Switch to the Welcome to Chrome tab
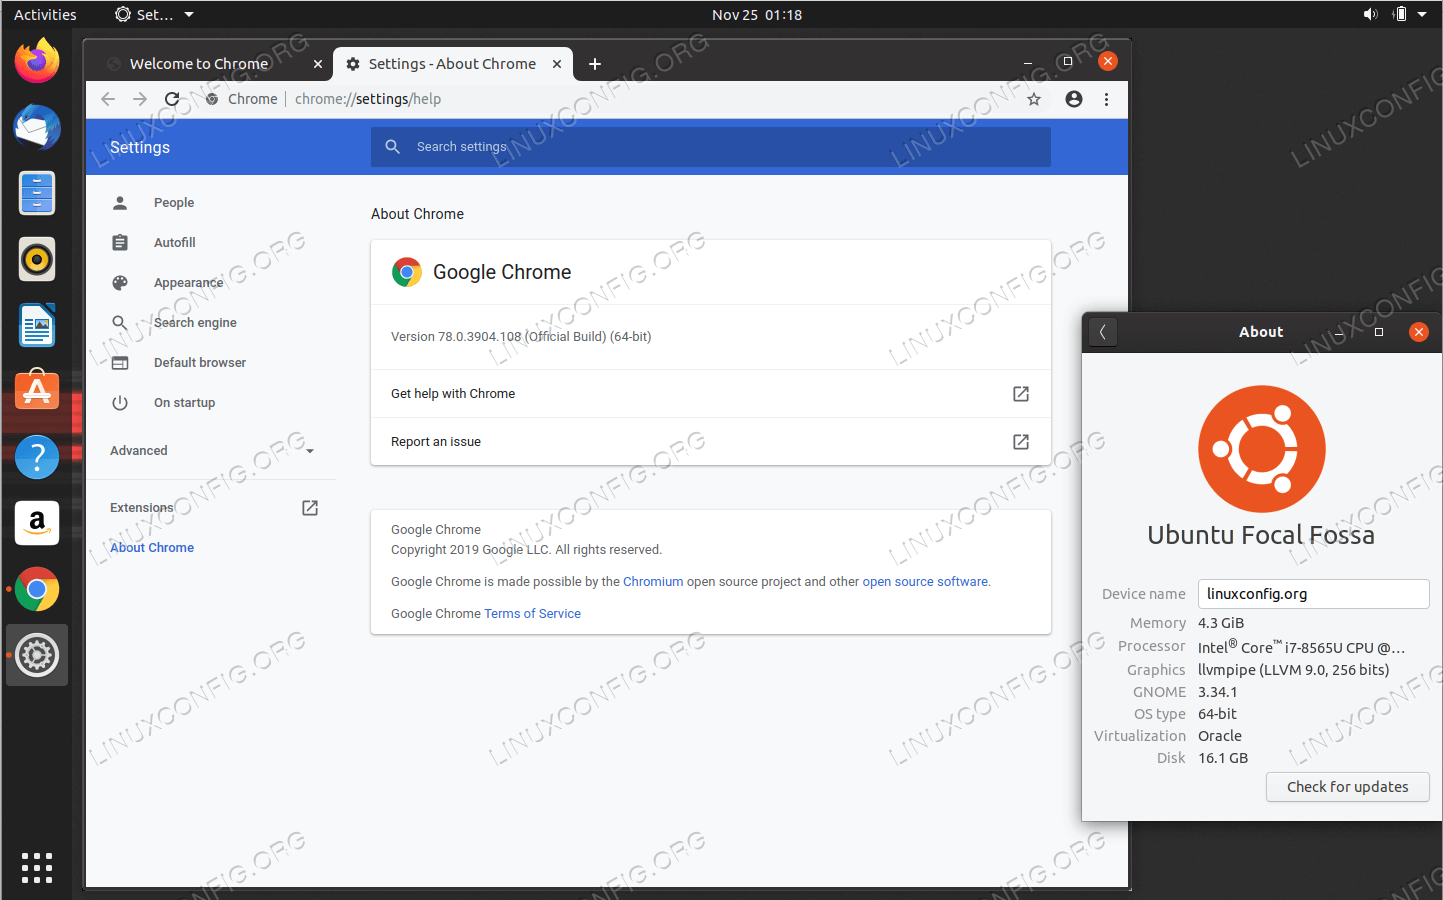 (x=199, y=64)
